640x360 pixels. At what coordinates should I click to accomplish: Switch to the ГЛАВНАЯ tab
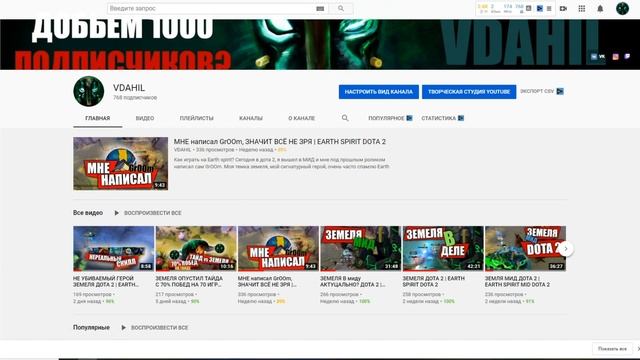click(x=98, y=118)
